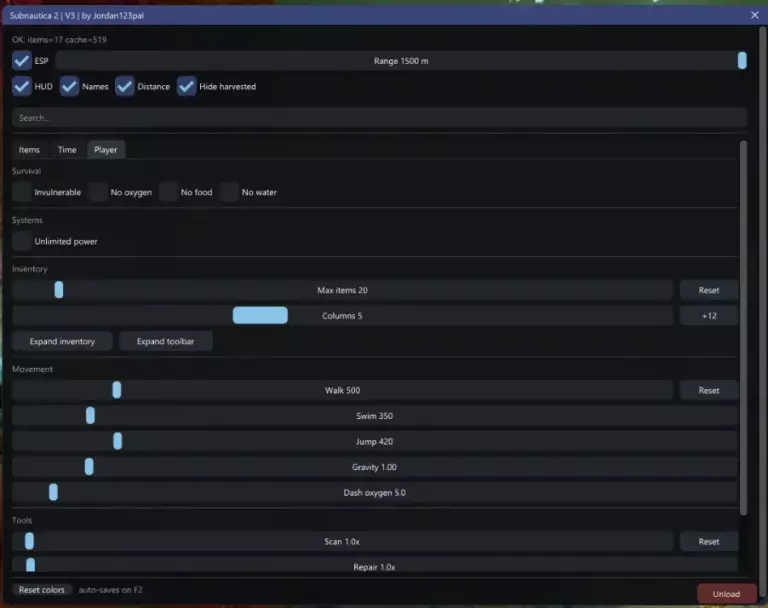Toggle the HUD checkbox
768x608 pixels.
click(22, 86)
